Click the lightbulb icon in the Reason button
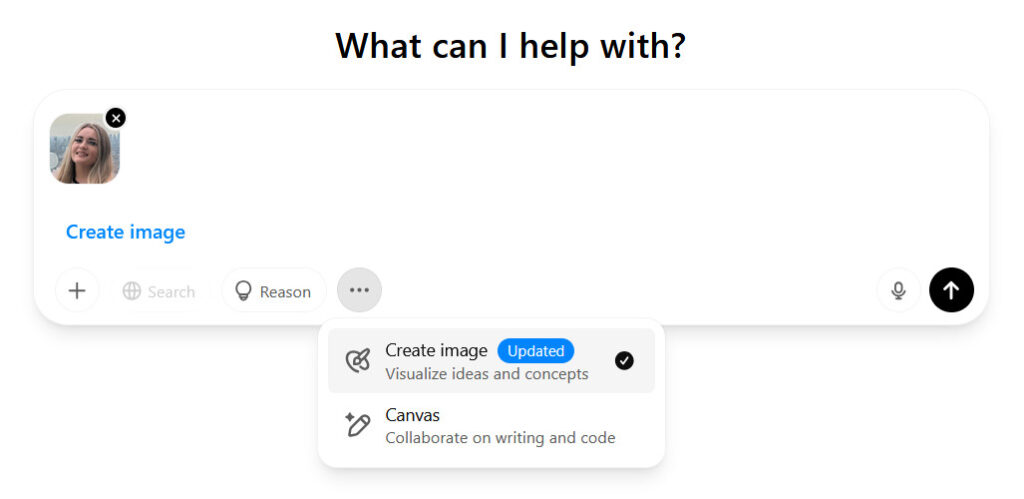This screenshot has height=499, width=1024. coord(243,291)
